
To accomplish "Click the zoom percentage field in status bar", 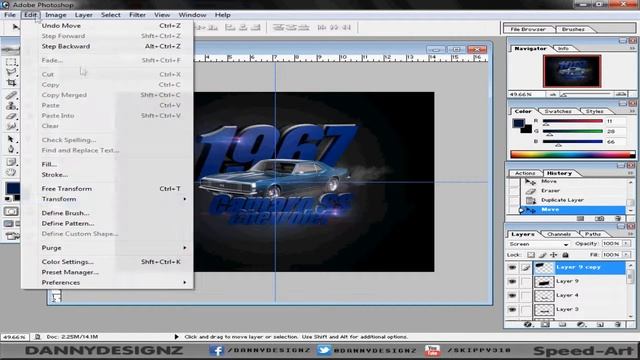I will [x=14, y=337].
